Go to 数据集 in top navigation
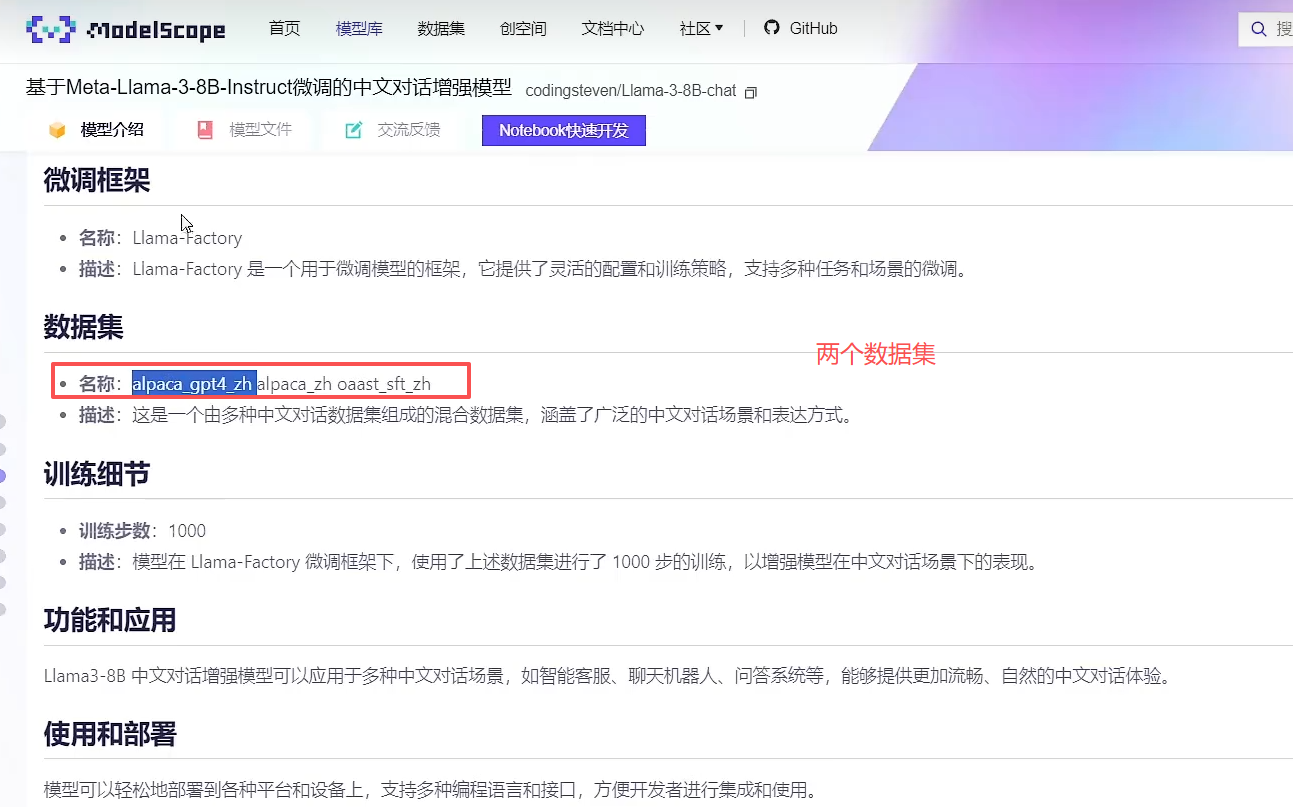 click(441, 28)
